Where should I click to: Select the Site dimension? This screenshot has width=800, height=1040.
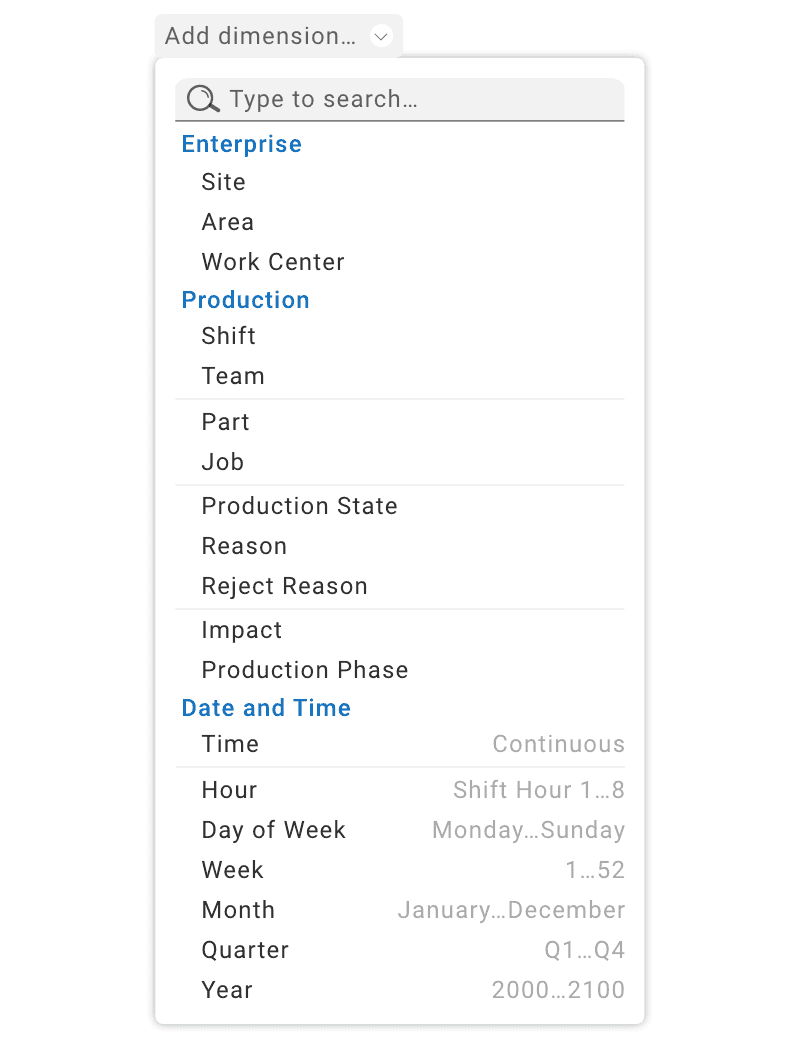point(223,182)
